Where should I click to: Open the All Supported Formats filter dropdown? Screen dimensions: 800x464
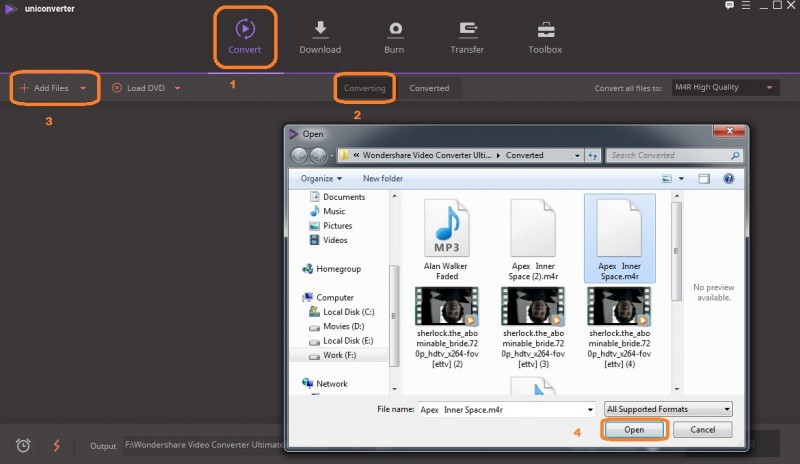(x=668, y=409)
